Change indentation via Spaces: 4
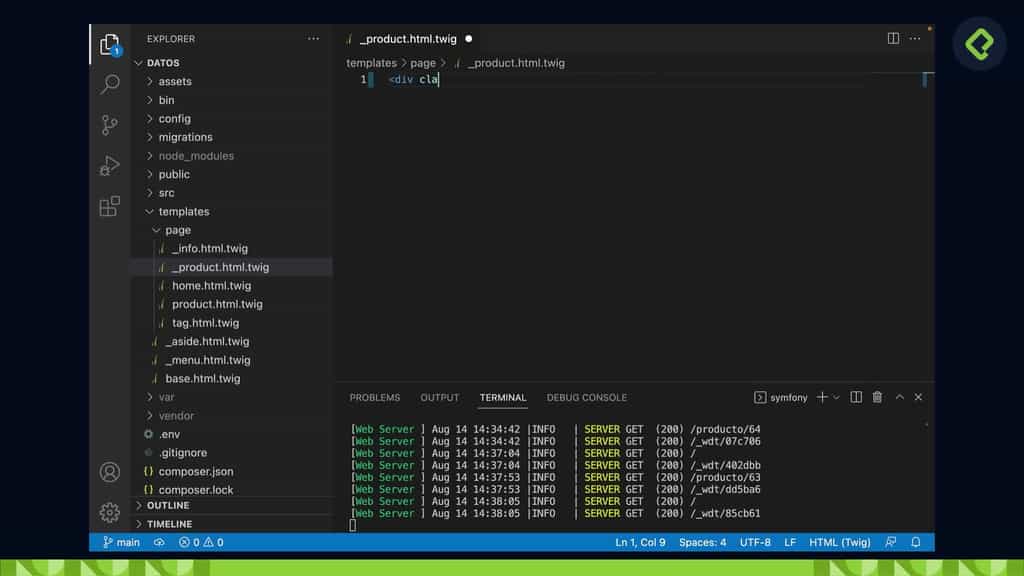The height and width of the screenshot is (576, 1024). click(x=702, y=542)
